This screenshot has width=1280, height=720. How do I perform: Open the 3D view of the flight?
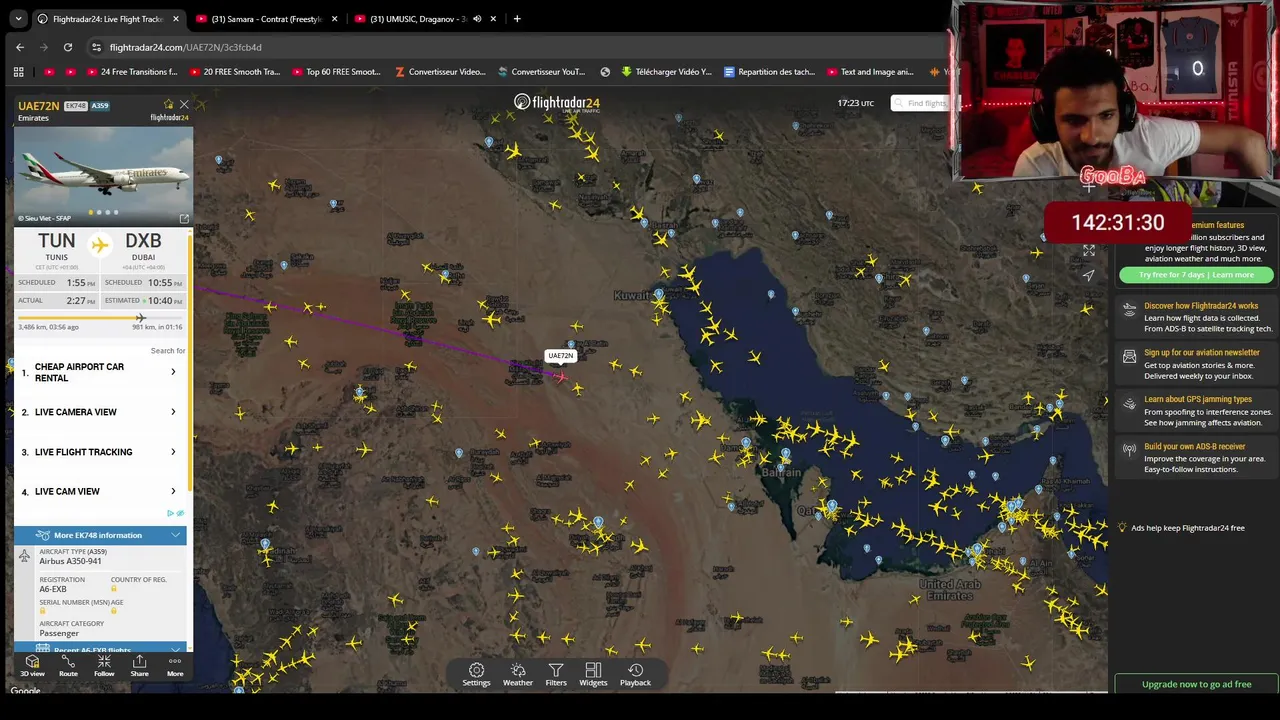[x=32, y=666]
